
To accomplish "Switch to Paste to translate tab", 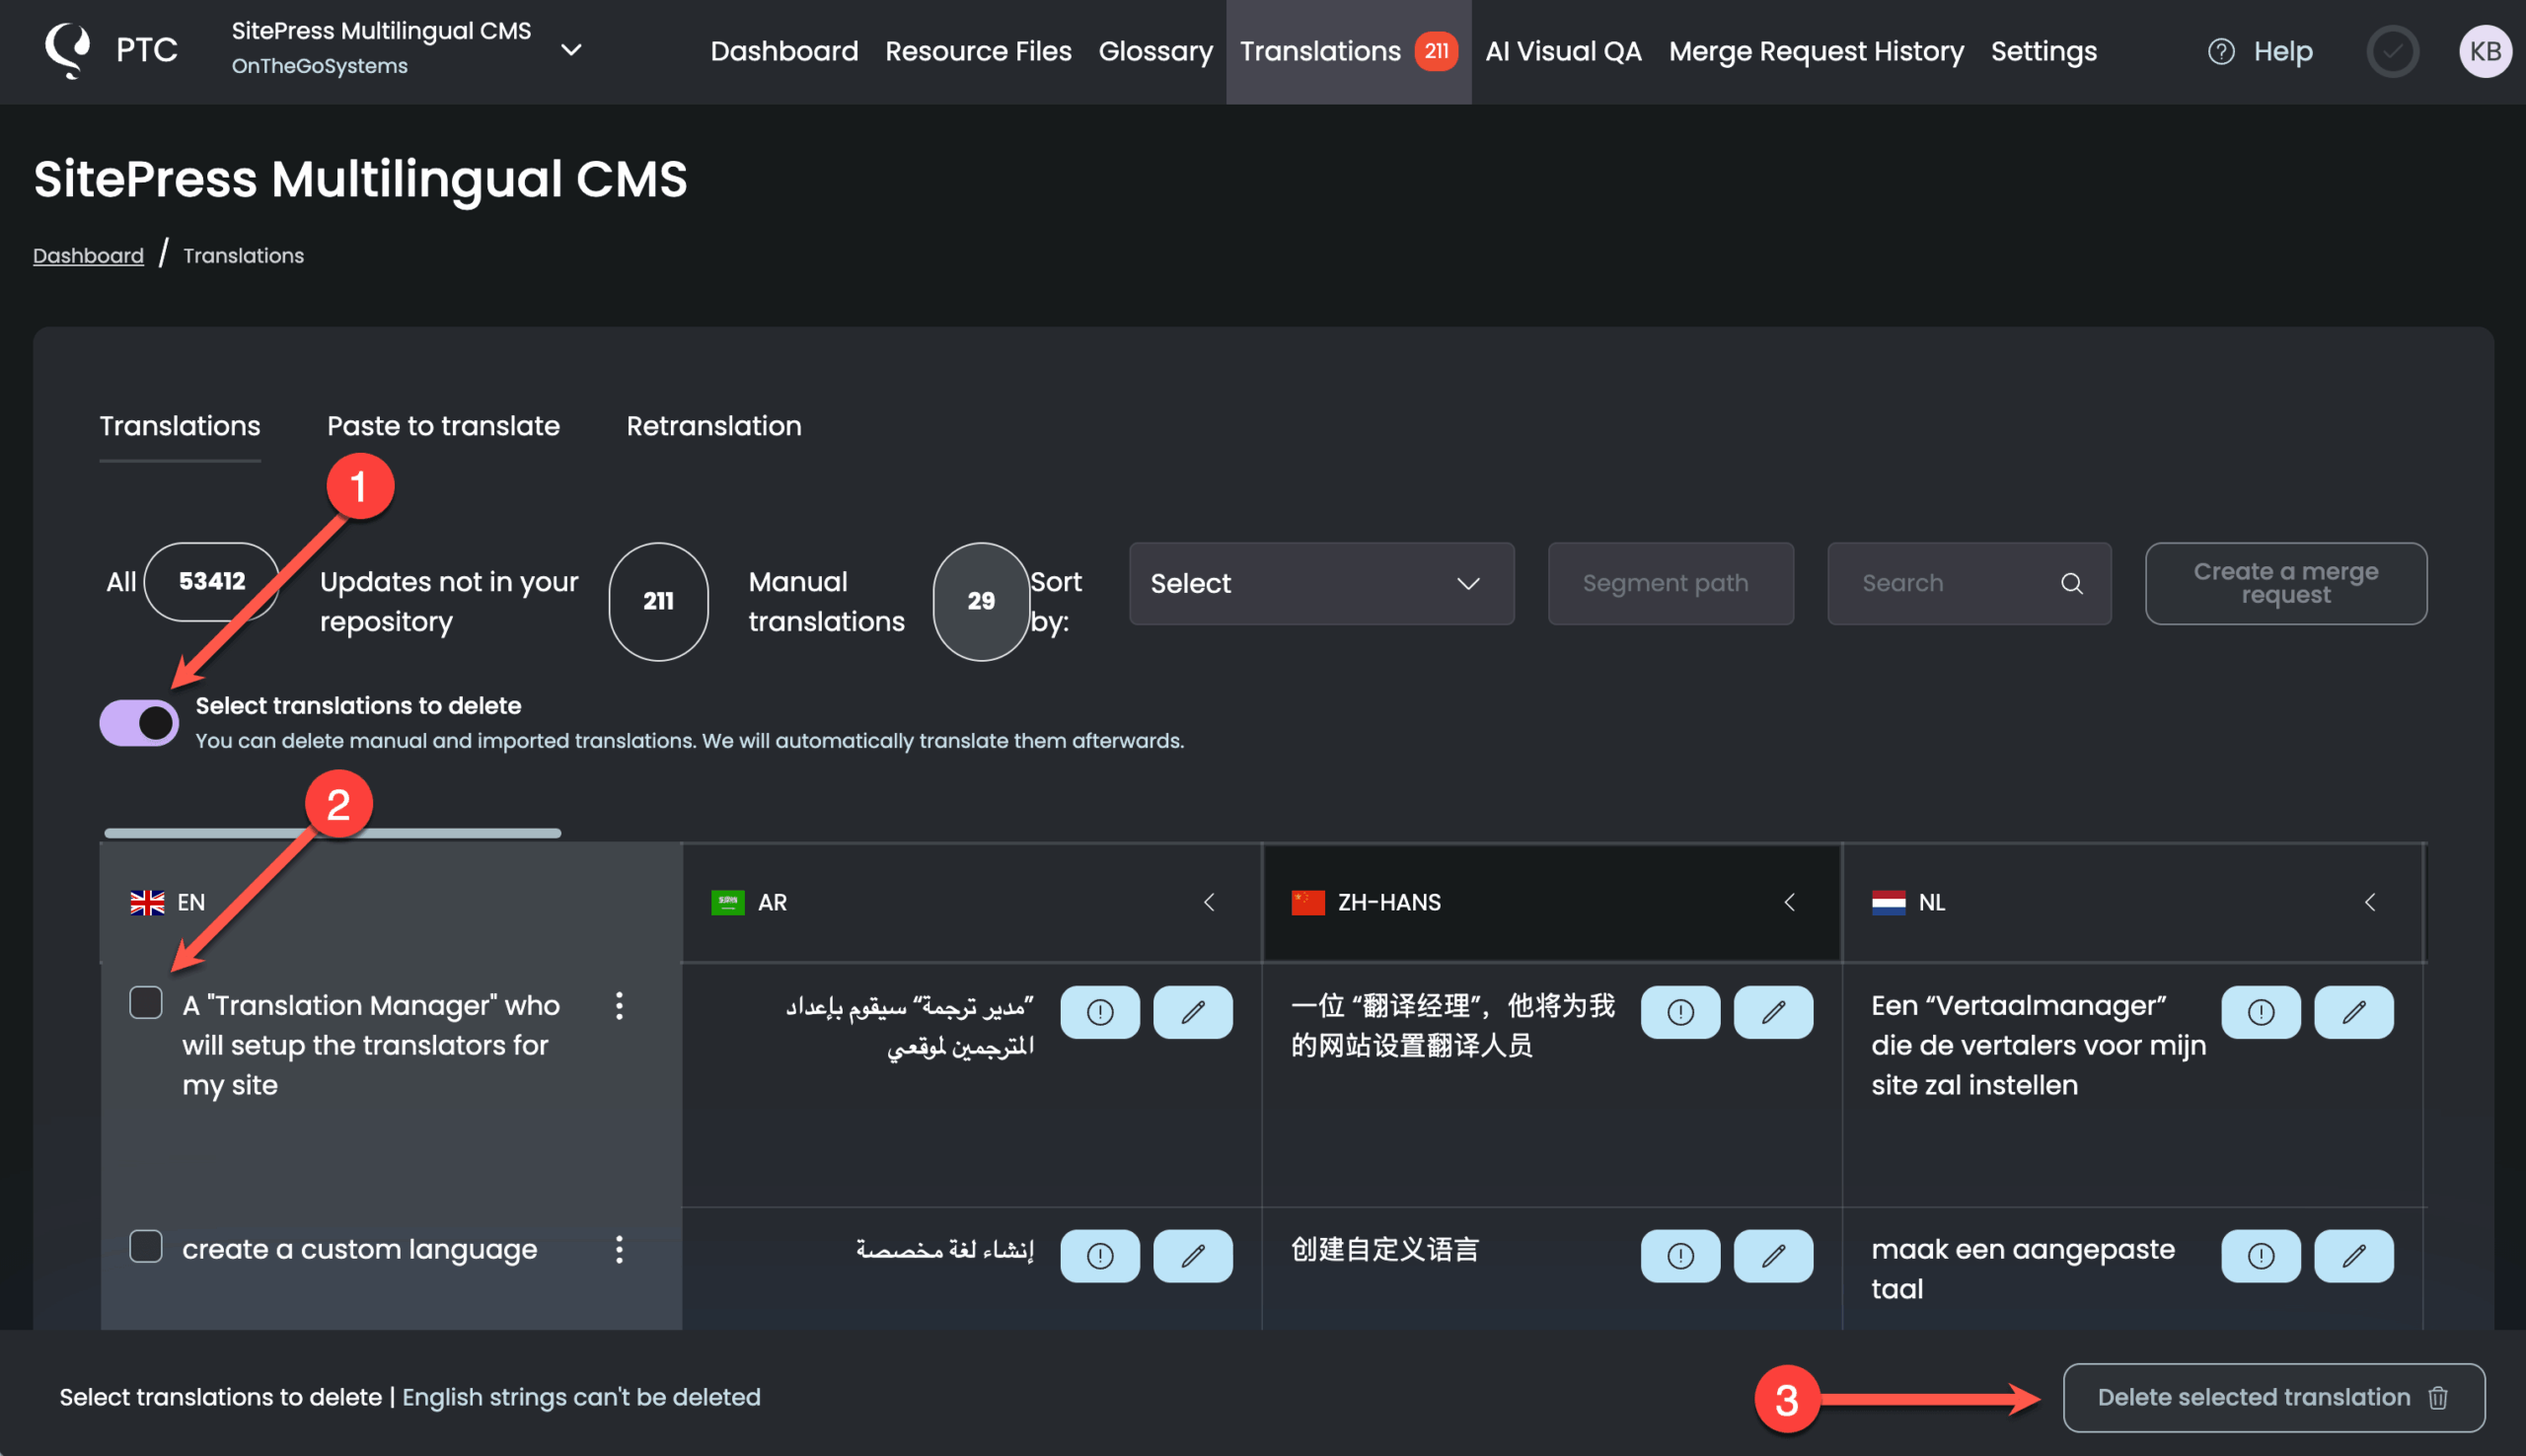I will coord(443,426).
